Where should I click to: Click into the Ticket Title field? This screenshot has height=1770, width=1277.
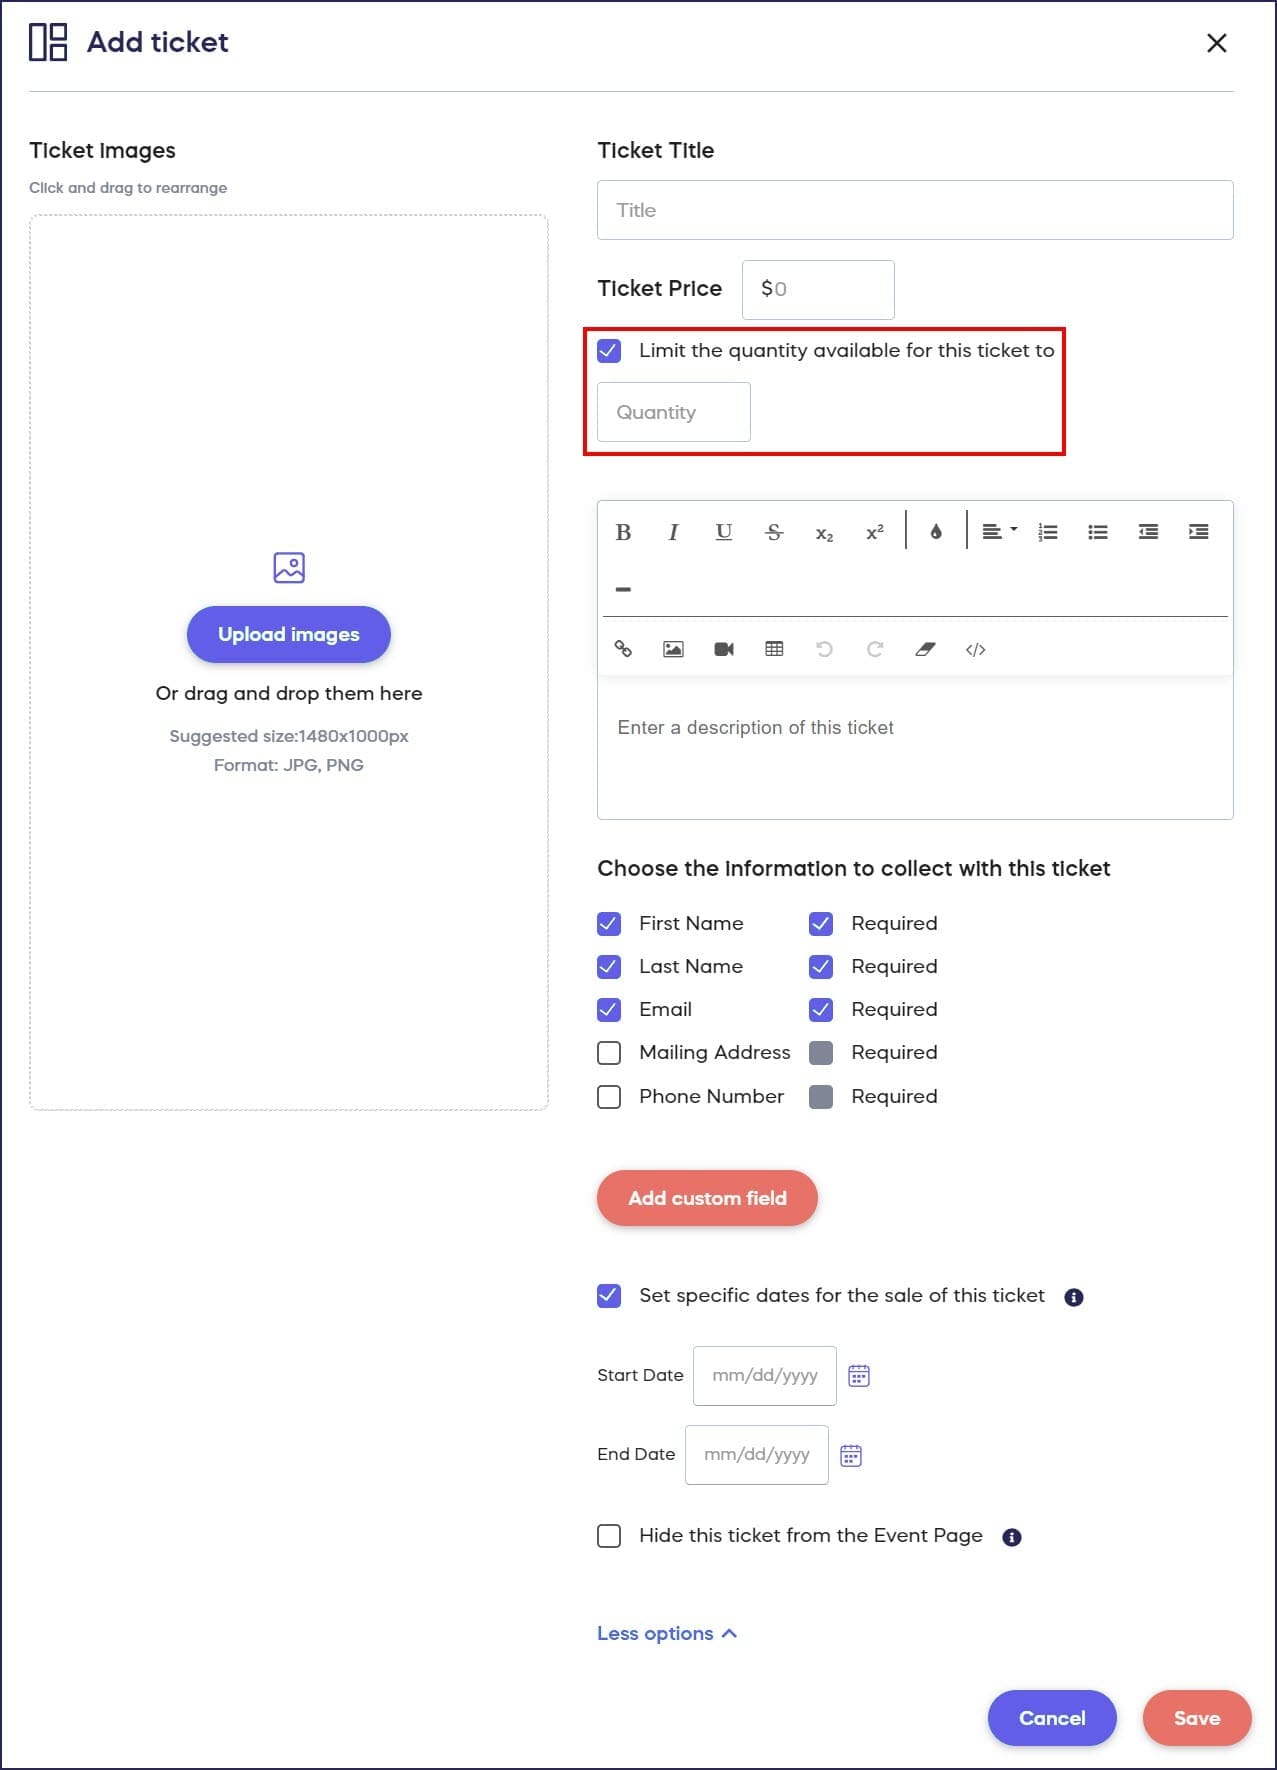coord(914,210)
